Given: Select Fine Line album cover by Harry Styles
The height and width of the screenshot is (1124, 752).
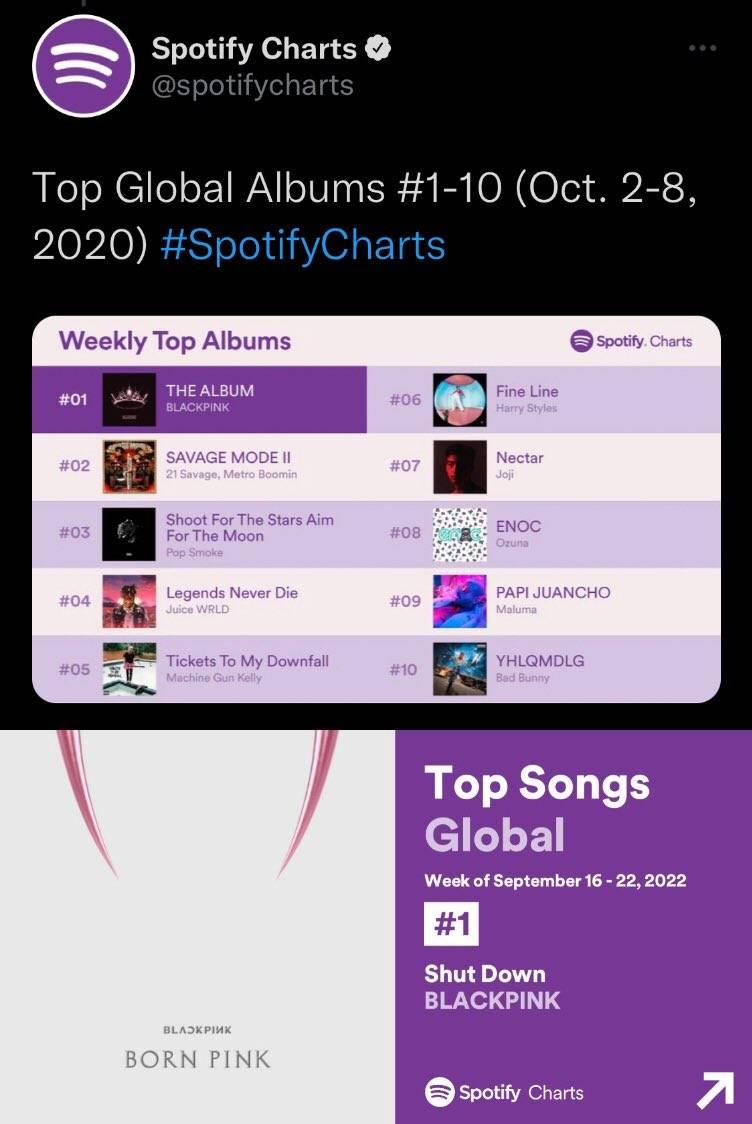Looking at the screenshot, I should (x=460, y=399).
